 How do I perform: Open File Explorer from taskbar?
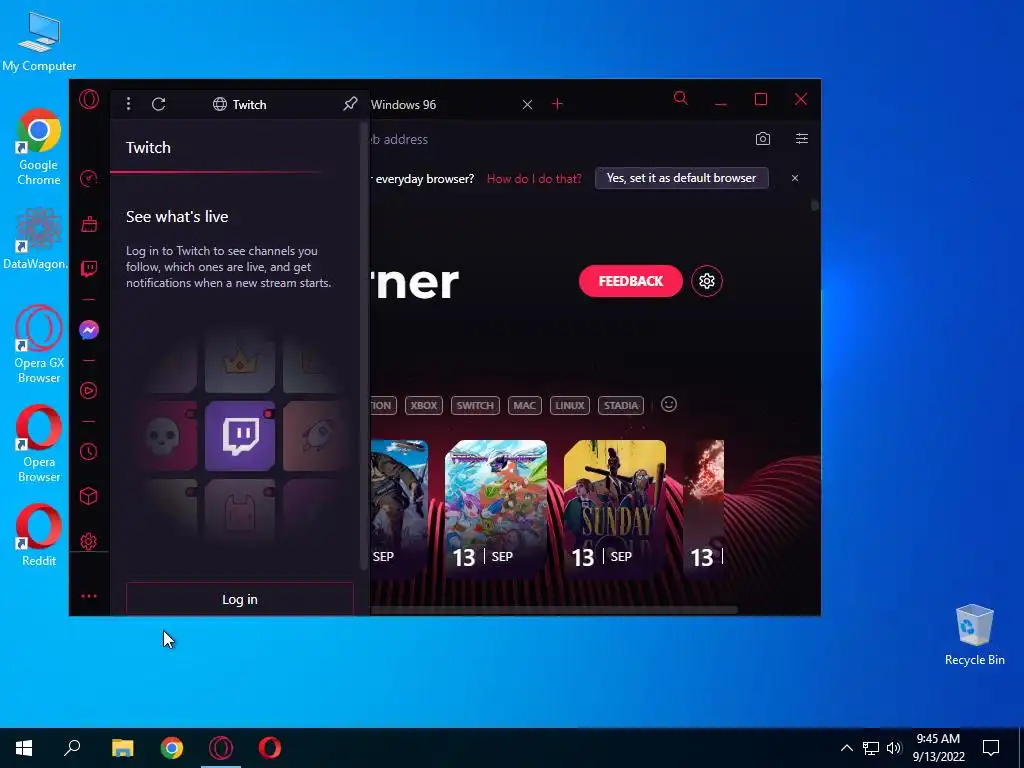122,748
